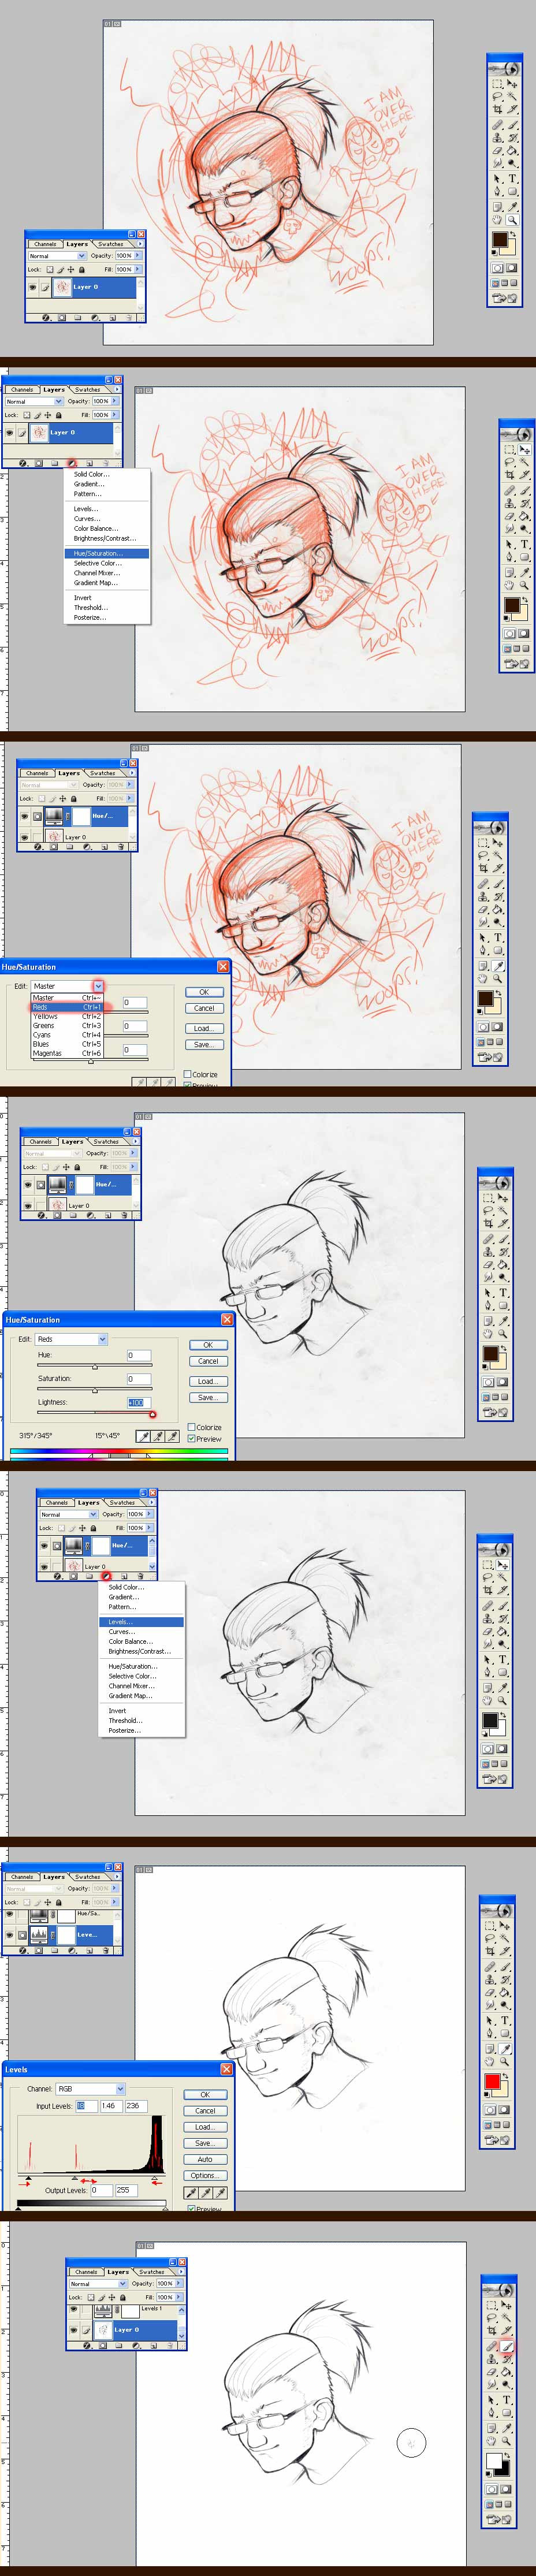Open the top Layers panel flyout menu arrow
536x2576 pixels.
pyautogui.click(x=140, y=244)
